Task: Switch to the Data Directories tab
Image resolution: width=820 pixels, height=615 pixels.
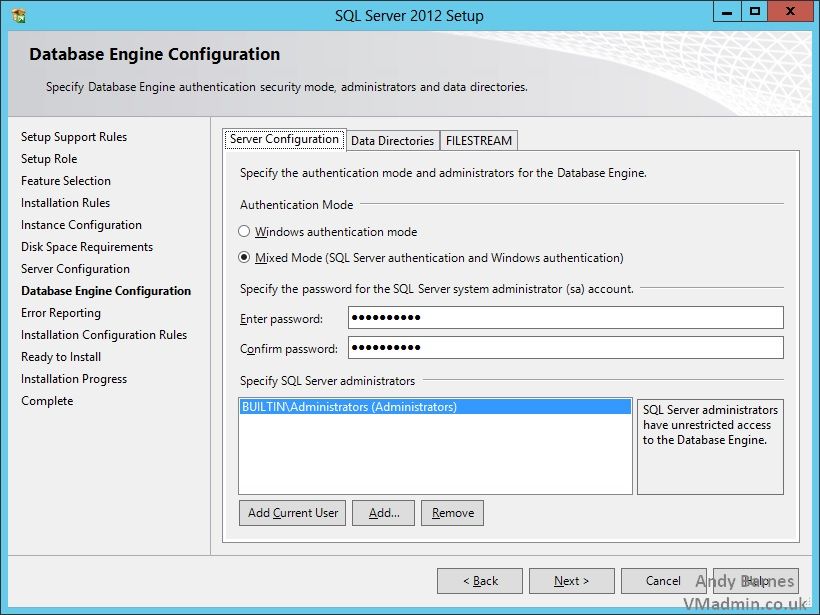Action: (392, 141)
